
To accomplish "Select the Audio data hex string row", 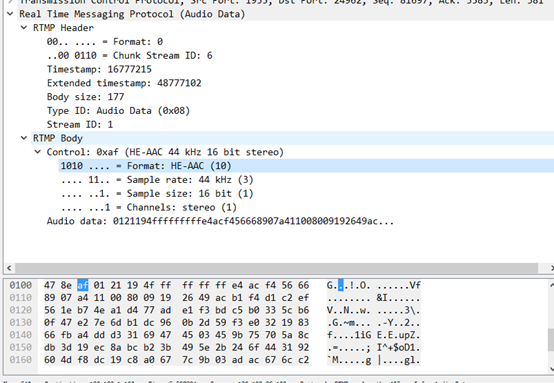I will tap(220, 221).
